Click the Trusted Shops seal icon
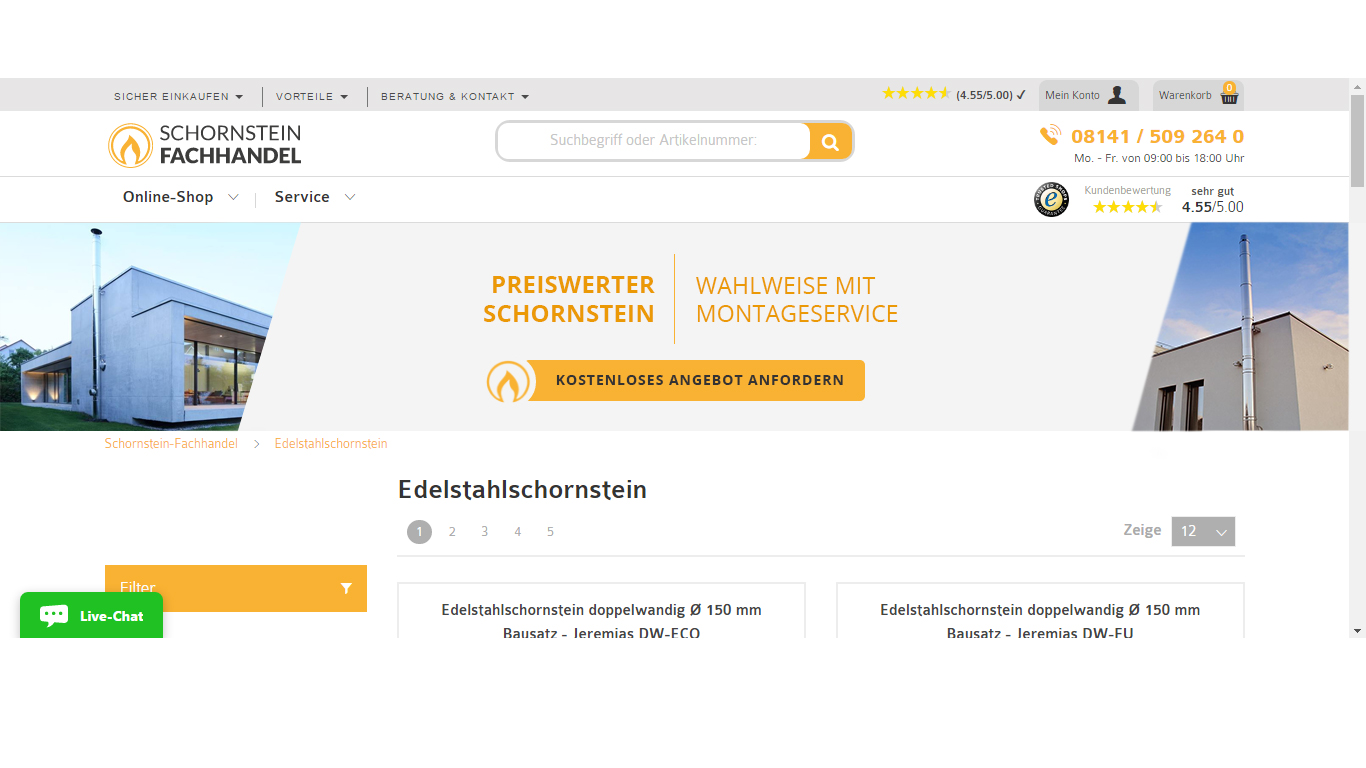This screenshot has width=1366, height=768. [x=1051, y=199]
